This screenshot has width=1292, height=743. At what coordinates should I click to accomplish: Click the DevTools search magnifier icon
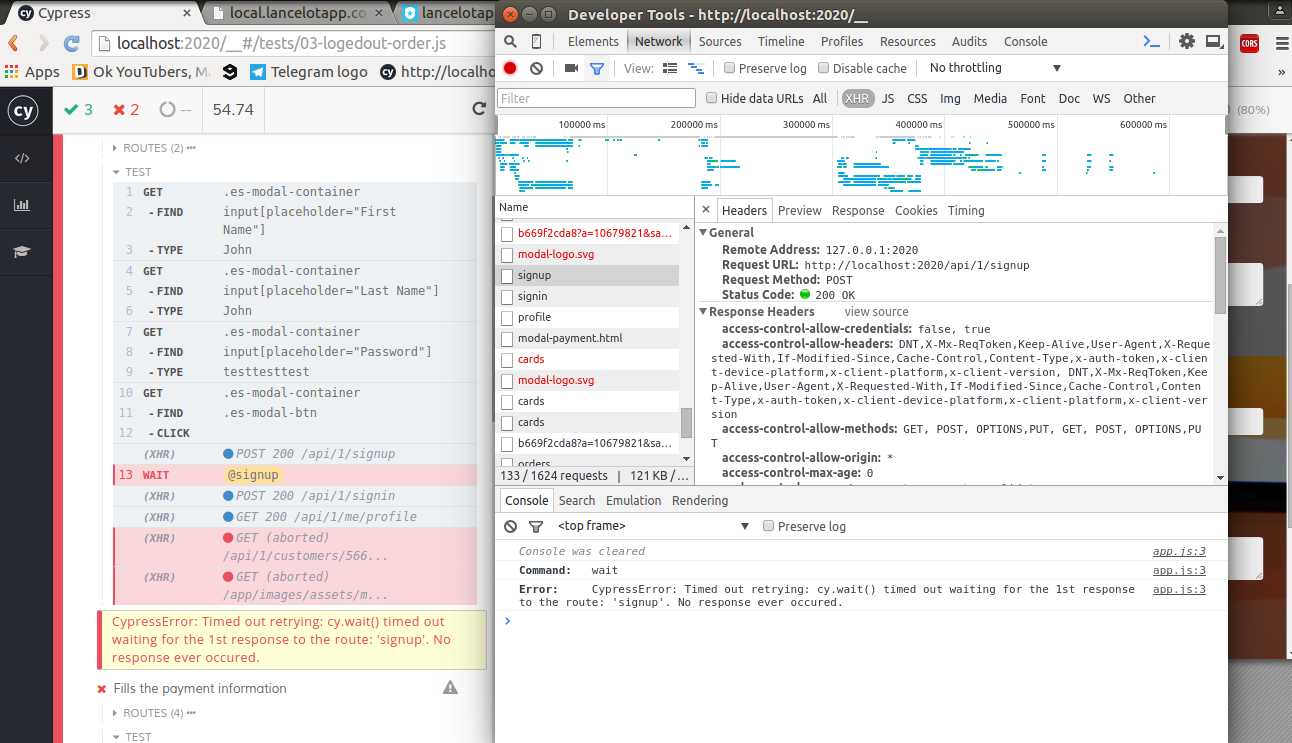point(510,41)
